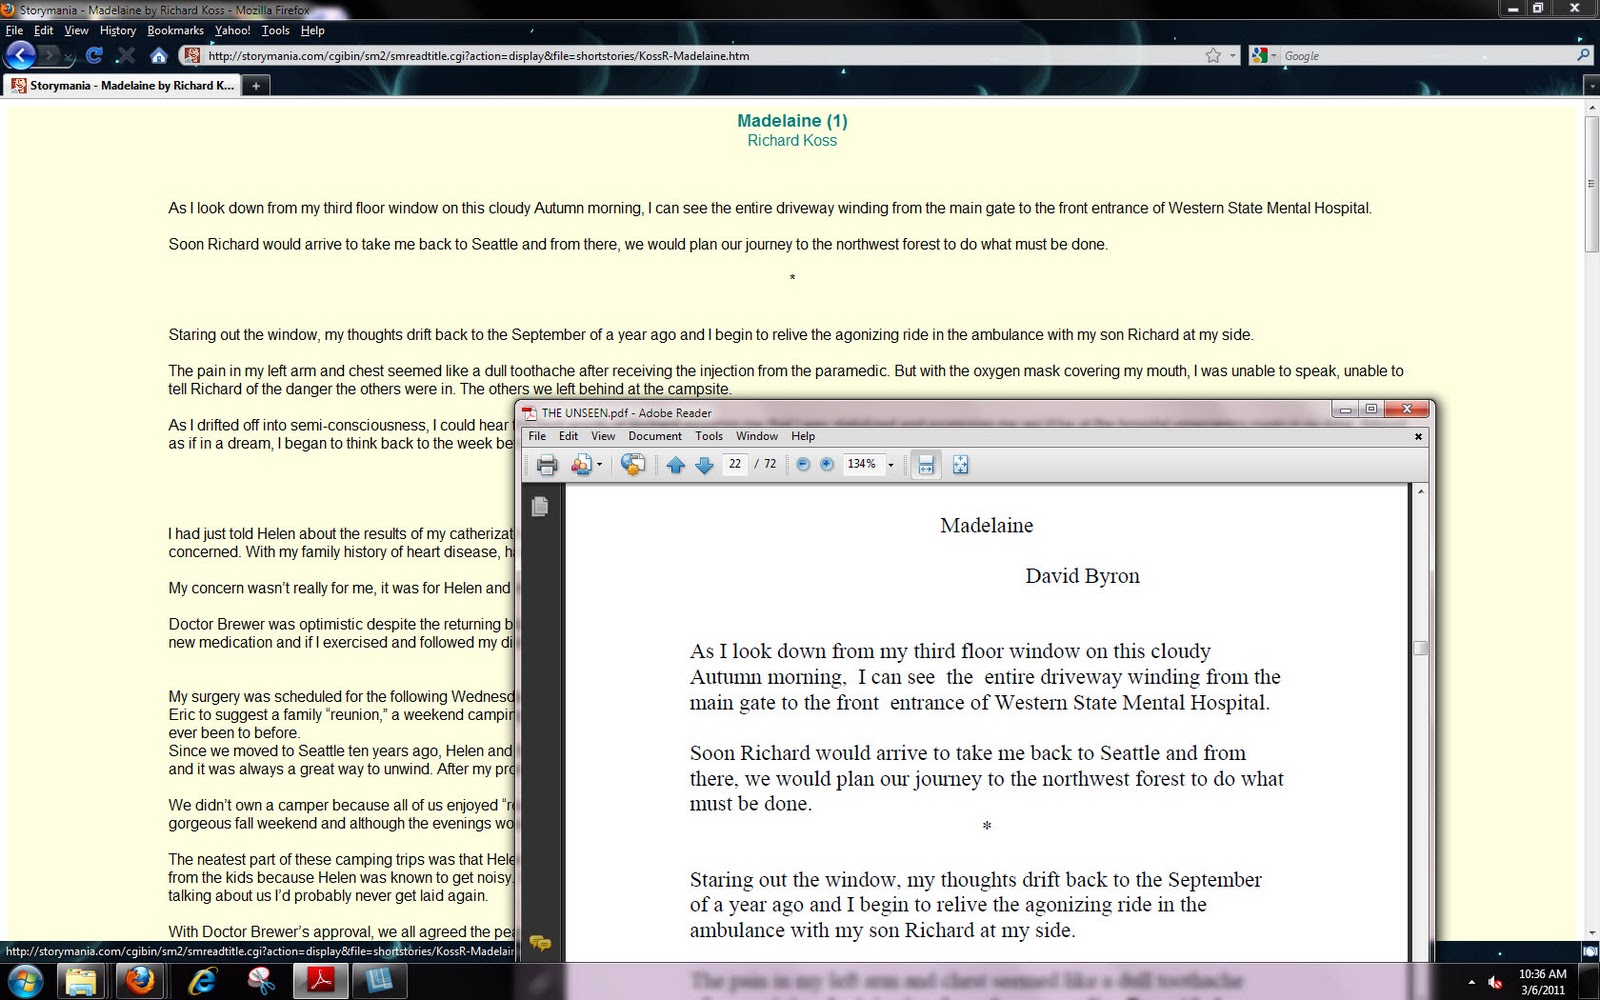Viewport: 1600px width, 1000px height.
Task: Open the Snipping Tool from the taskbar
Action: pos(261,982)
